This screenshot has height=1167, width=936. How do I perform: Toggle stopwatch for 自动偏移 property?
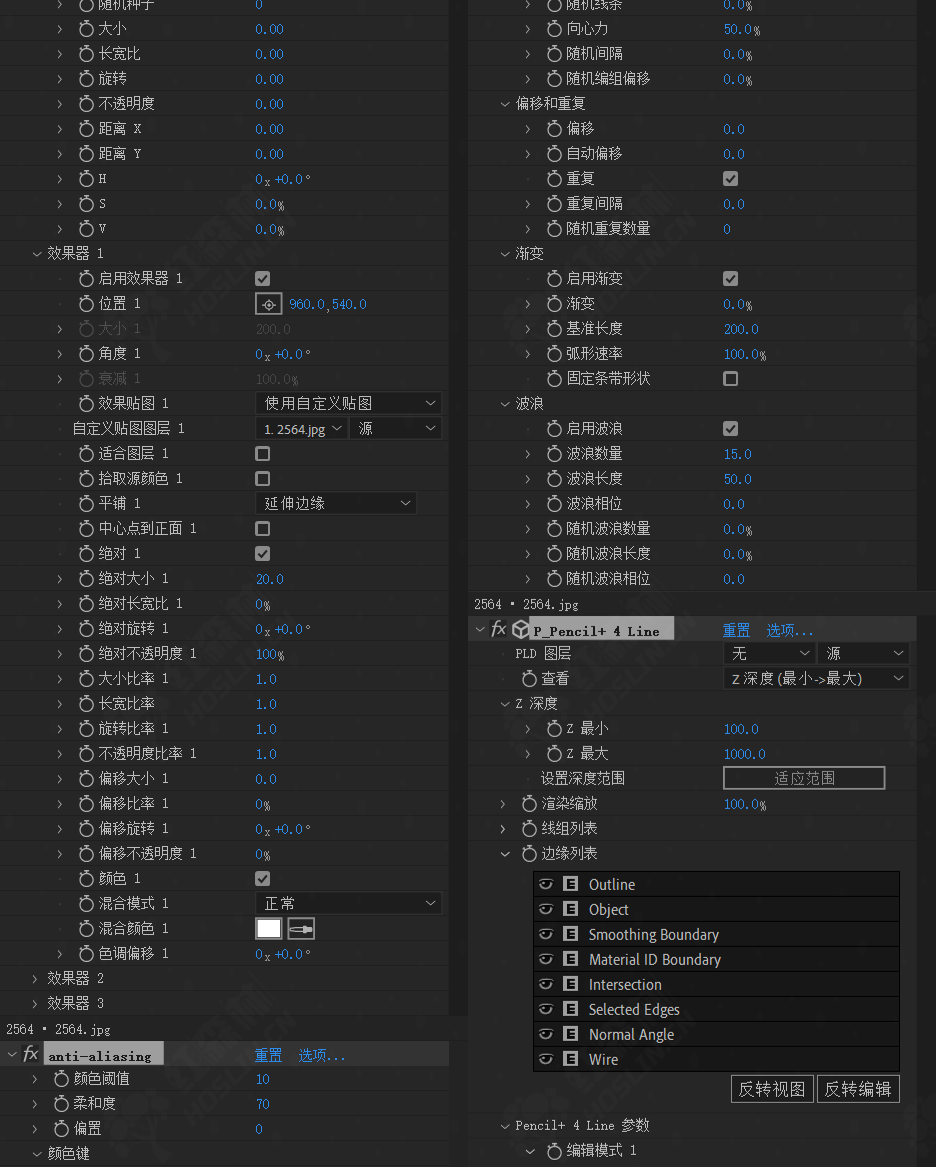point(554,154)
